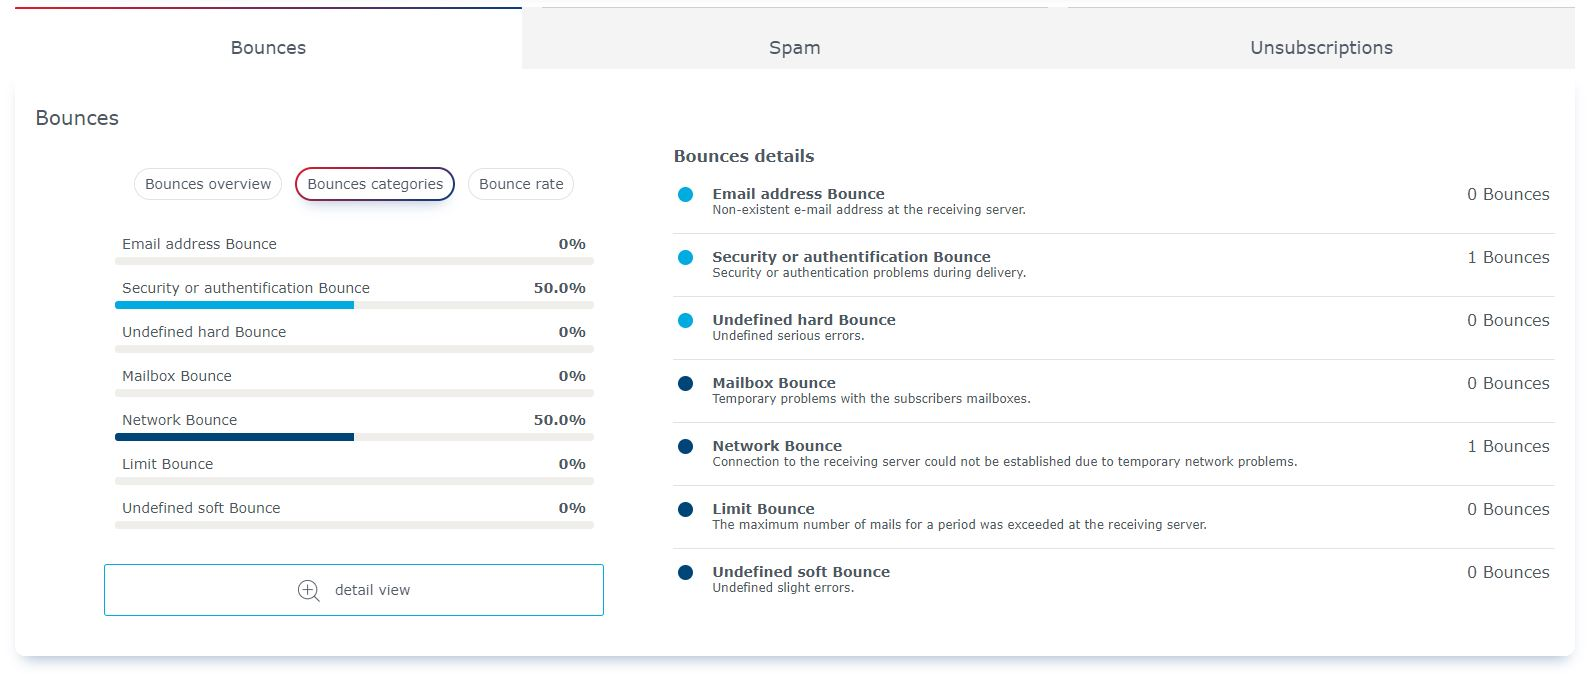Click the magnifier icon in detail view

tap(309, 590)
